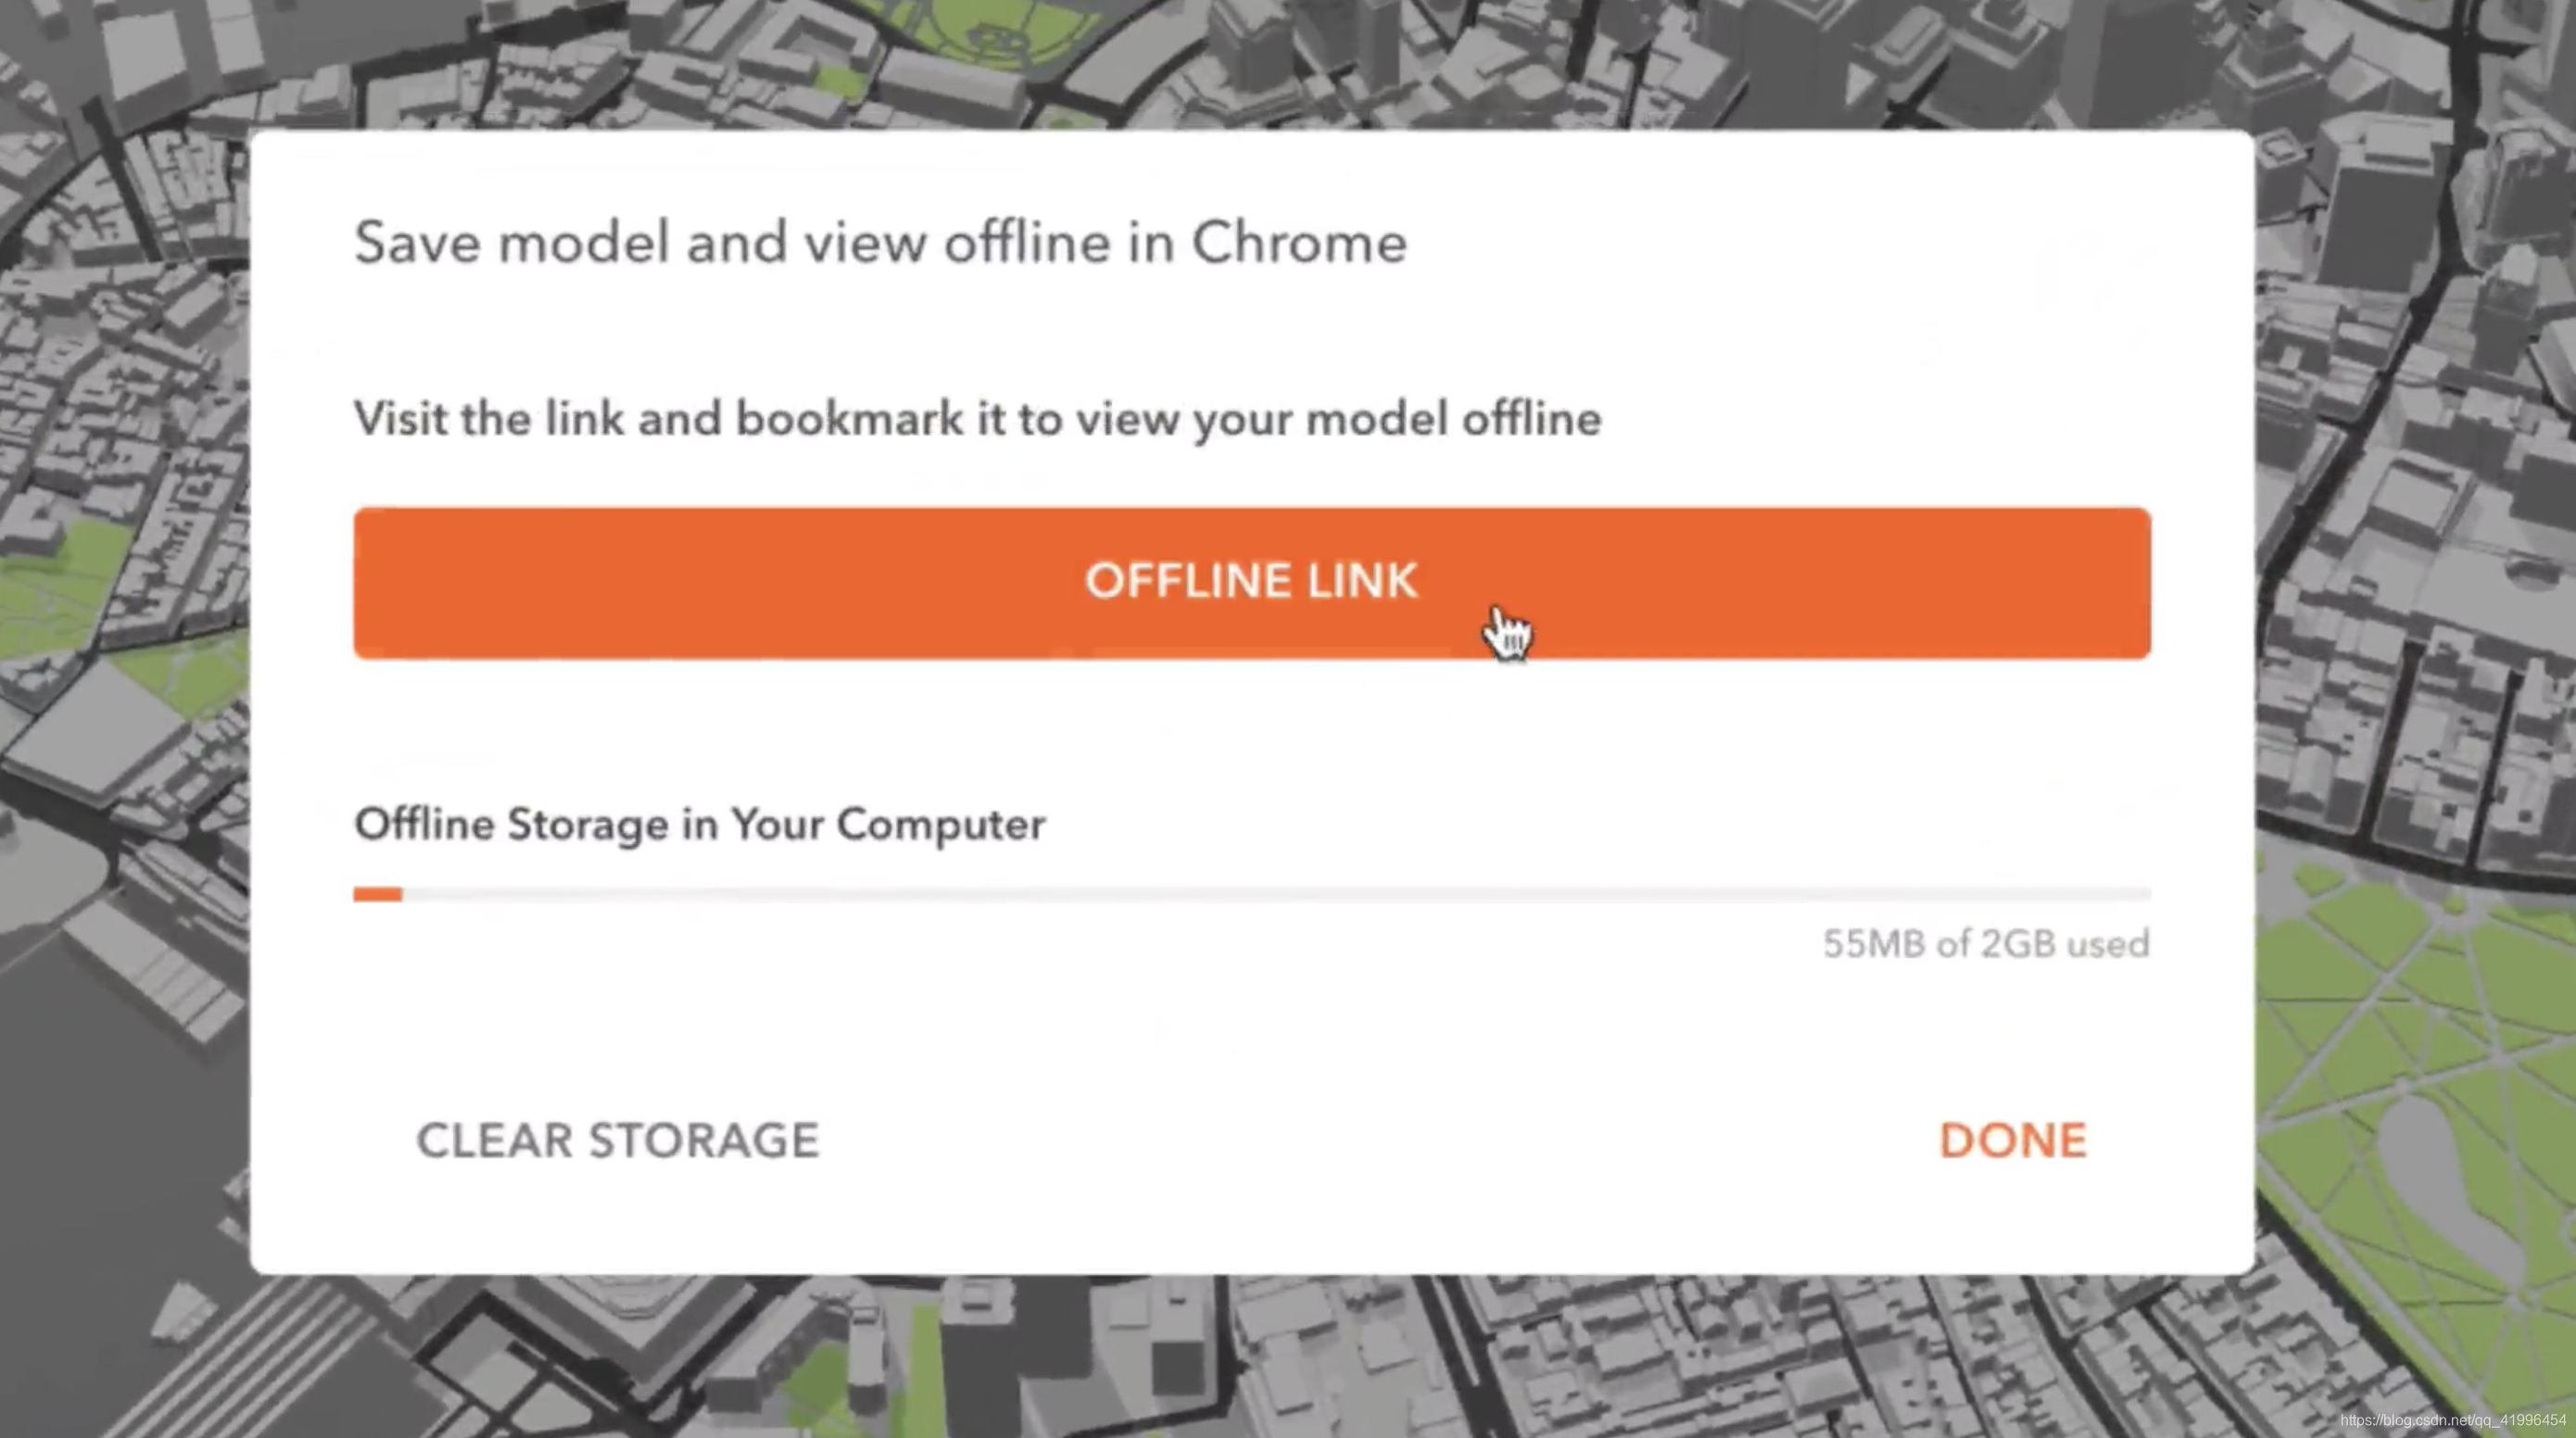The image size is (2576, 1438).
Task: Click the blank area between CLEAR STORAGE and DONE
Action: (x=1380, y=1140)
